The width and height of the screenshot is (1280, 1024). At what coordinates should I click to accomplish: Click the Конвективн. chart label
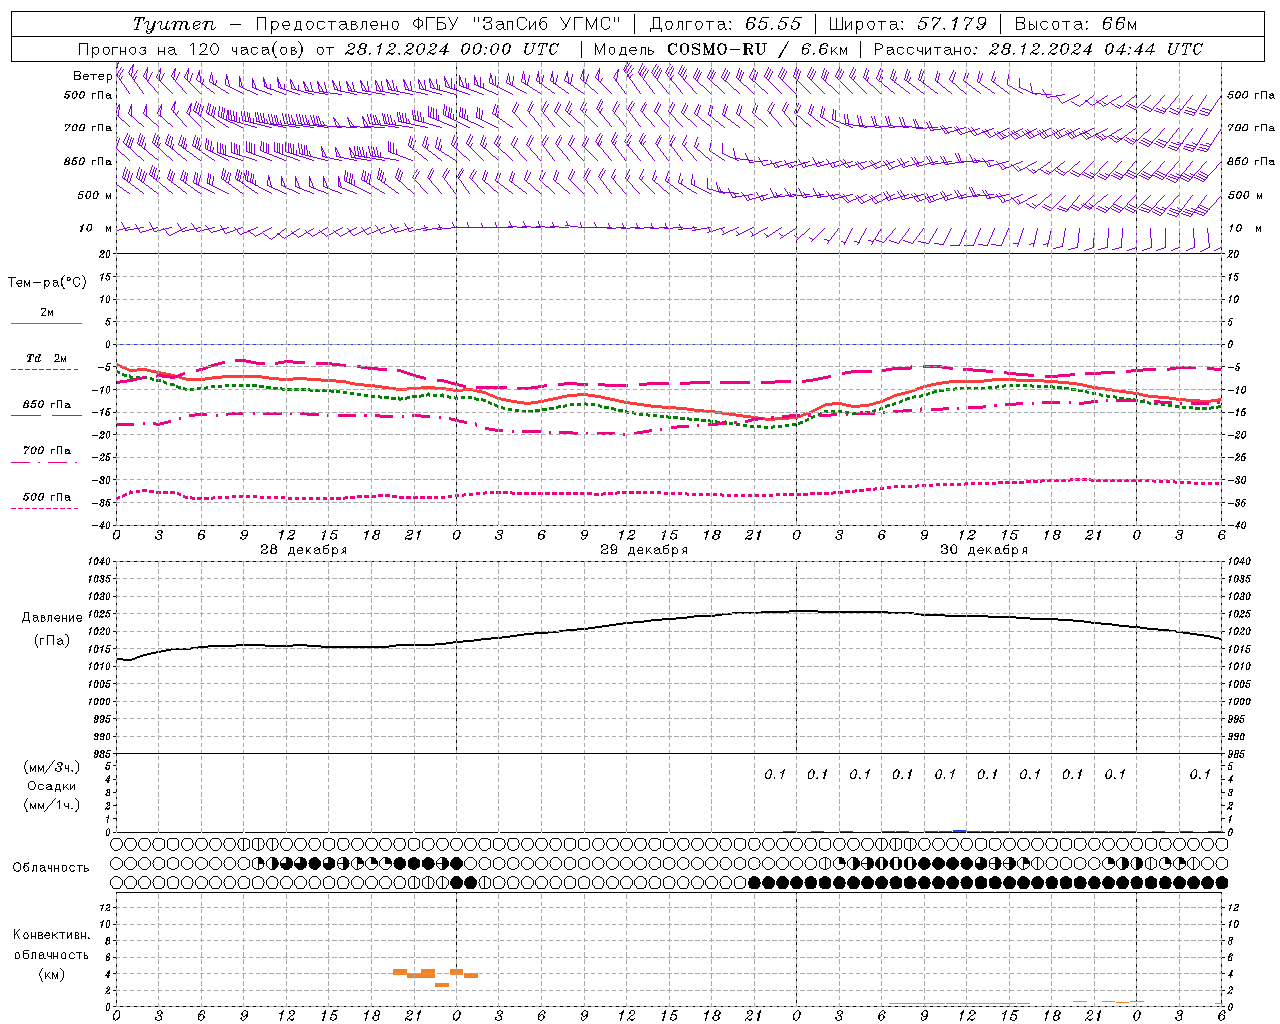pyautogui.click(x=51, y=935)
